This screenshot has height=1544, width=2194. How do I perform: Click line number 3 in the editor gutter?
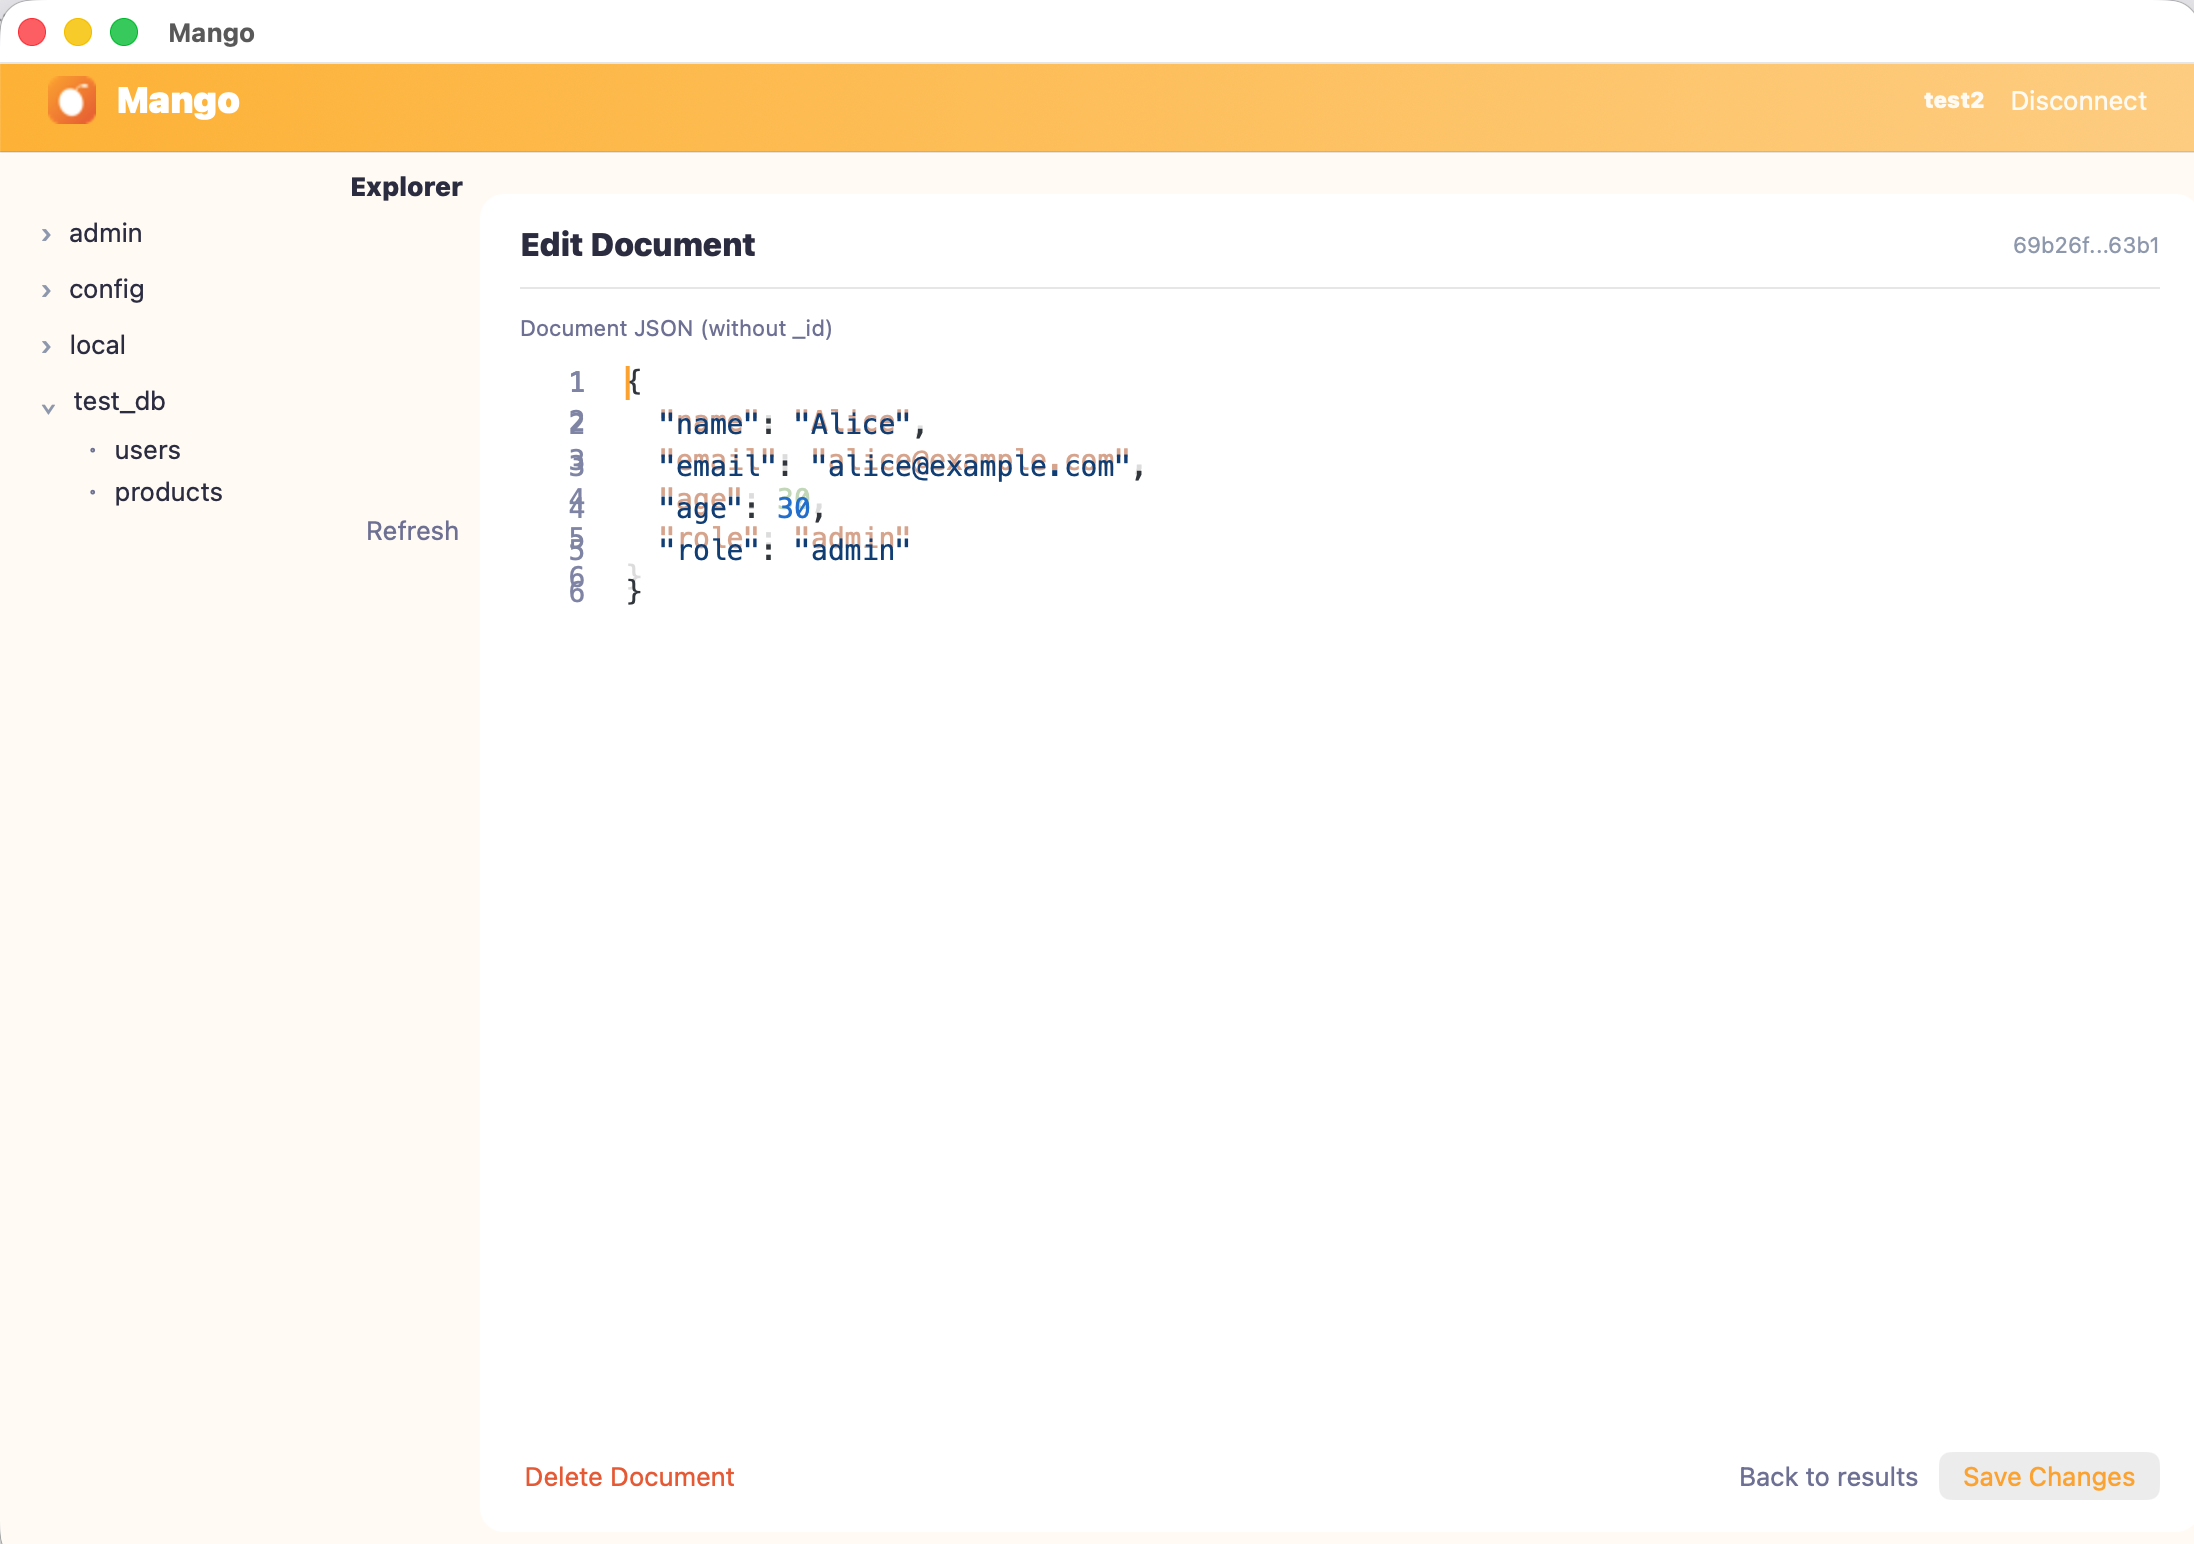coord(577,463)
